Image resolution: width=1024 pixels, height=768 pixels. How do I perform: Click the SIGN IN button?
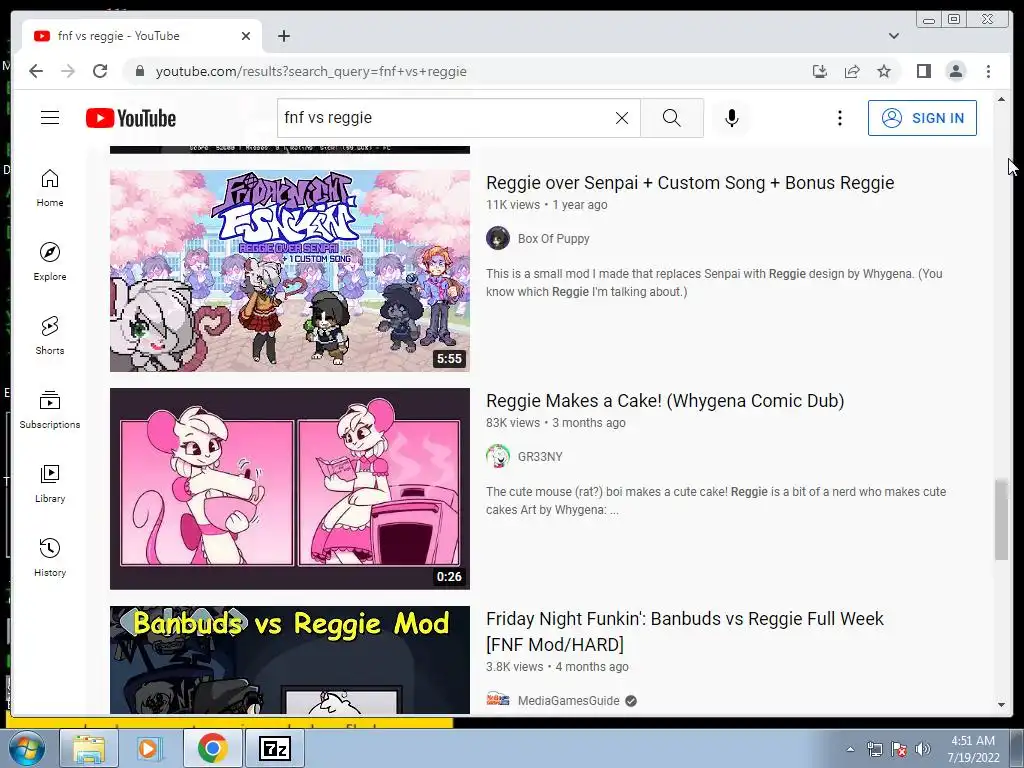point(922,118)
